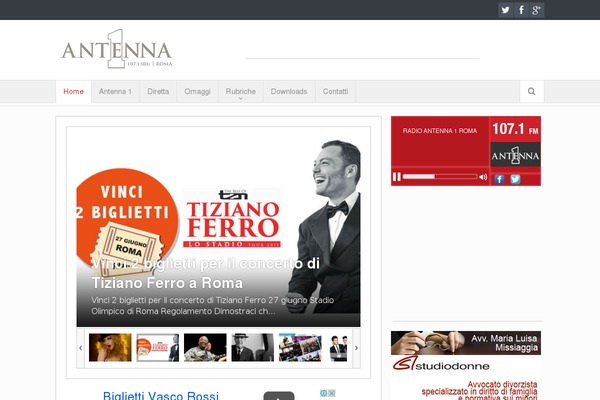Click previous arrow on thumbnail carousel

80,348
